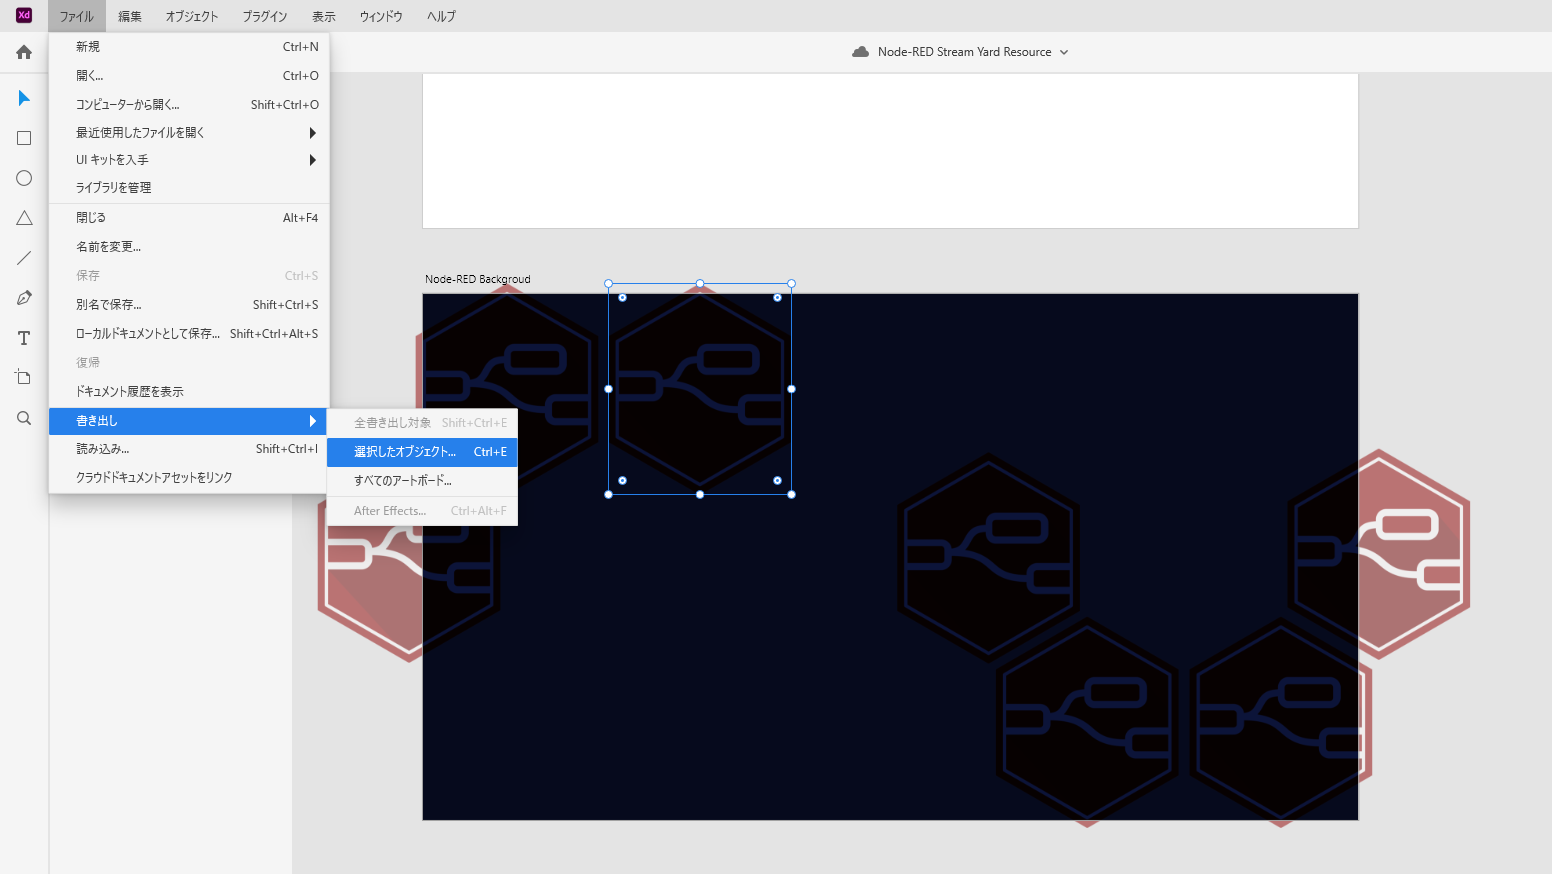Select the Rectangle tool
The image size is (1552, 874).
tap(24, 138)
